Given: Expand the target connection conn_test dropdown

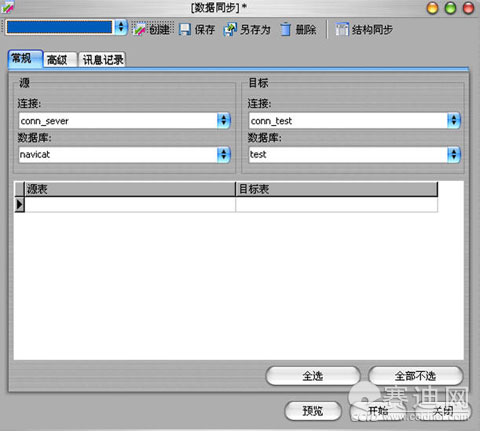Looking at the screenshot, I should 453,120.
